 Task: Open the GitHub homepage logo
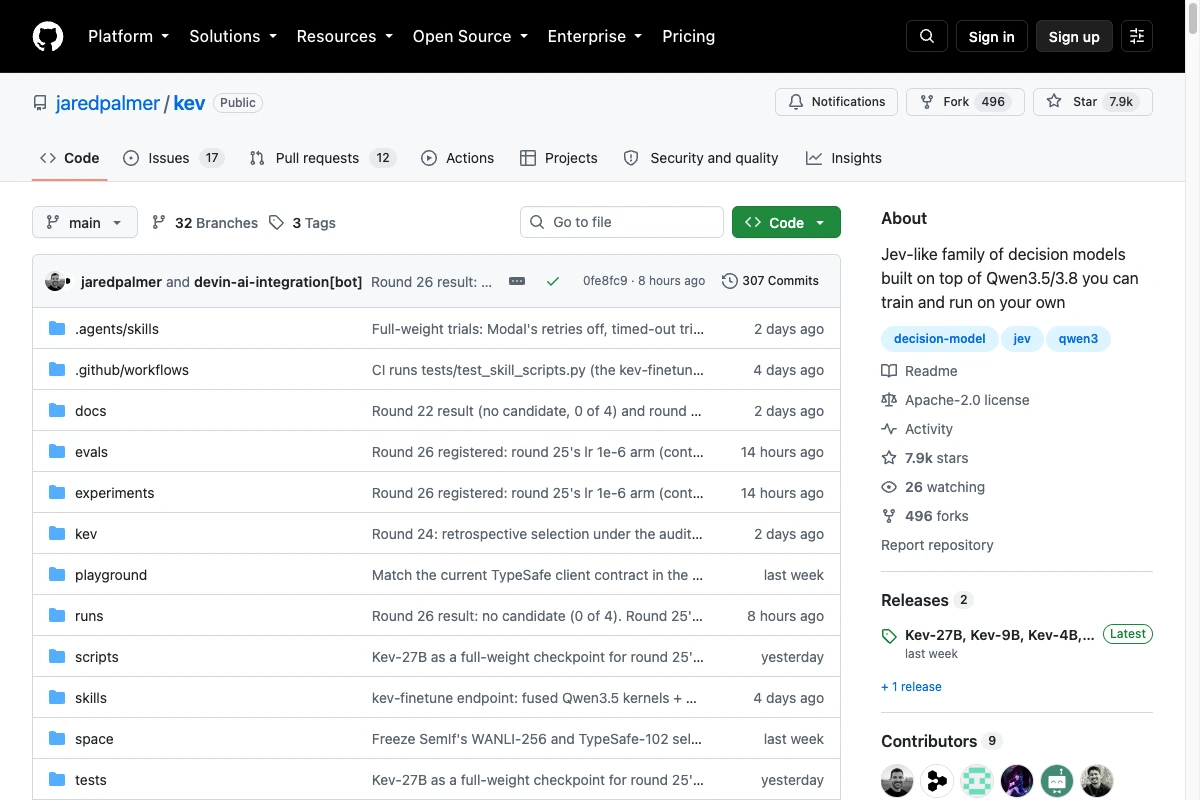48,36
